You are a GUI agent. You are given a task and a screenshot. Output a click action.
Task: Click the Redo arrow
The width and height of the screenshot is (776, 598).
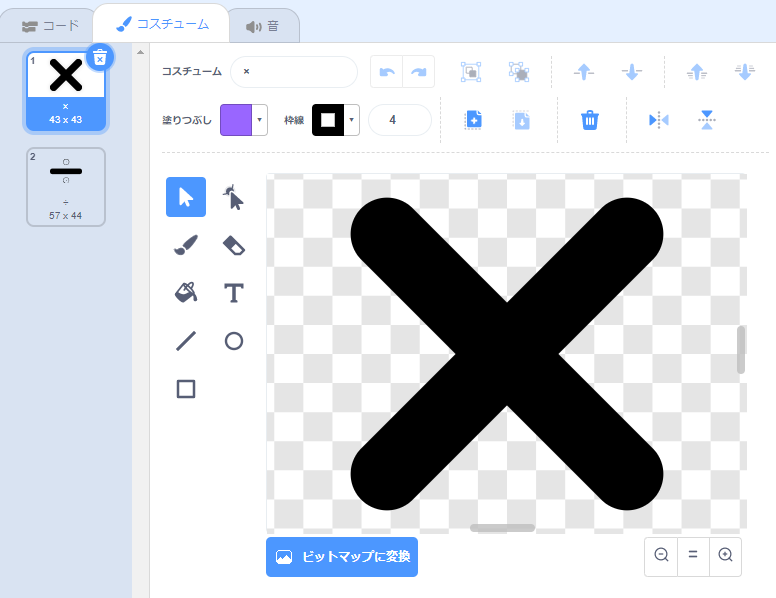tap(419, 72)
